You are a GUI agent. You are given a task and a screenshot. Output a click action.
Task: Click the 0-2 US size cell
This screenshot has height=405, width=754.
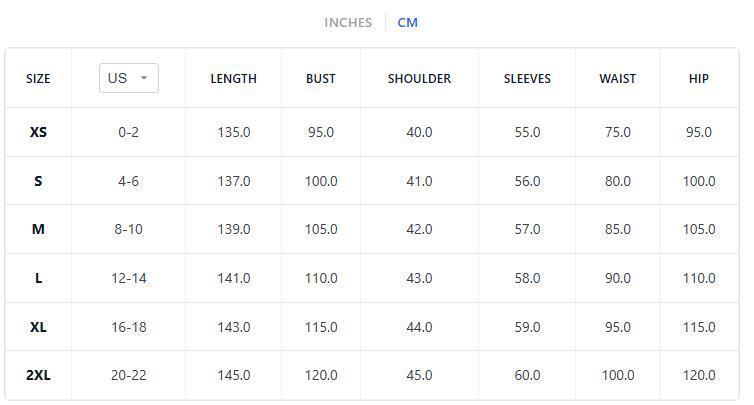[x=128, y=132]
